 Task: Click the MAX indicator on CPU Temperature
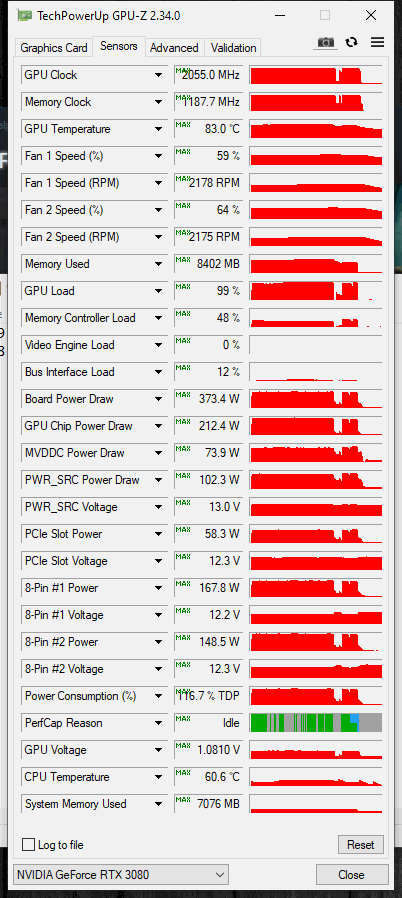click(183, 772)
